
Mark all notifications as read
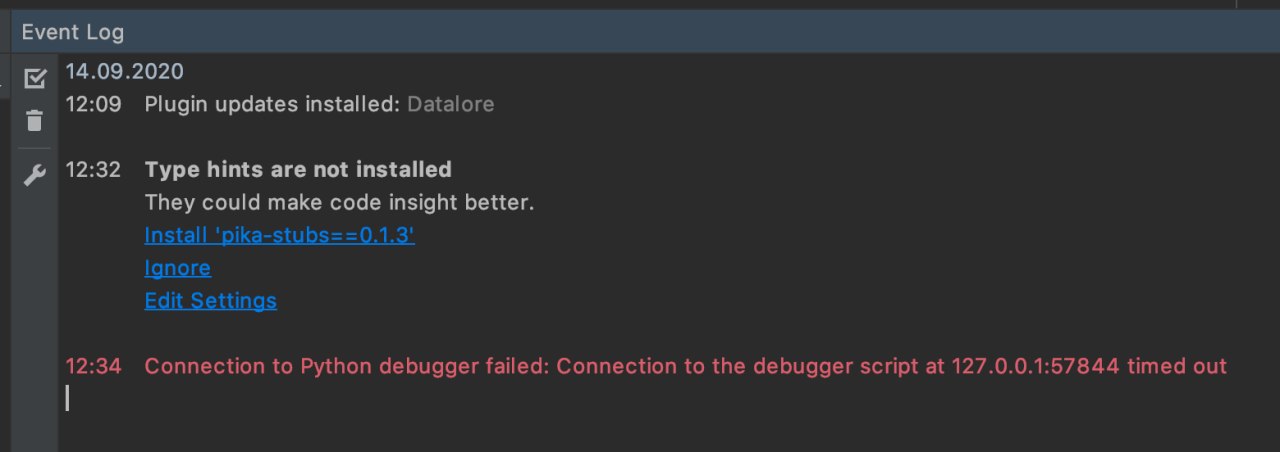tap(35, 77)
